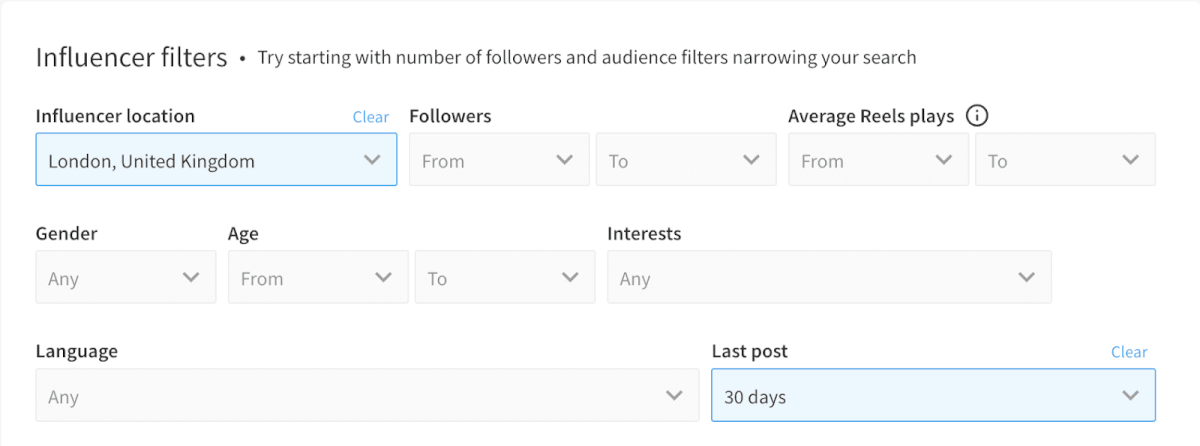This screenshot has width=1200, height=446.
Task: Open the Followers From dropdown
Action: 497,160
